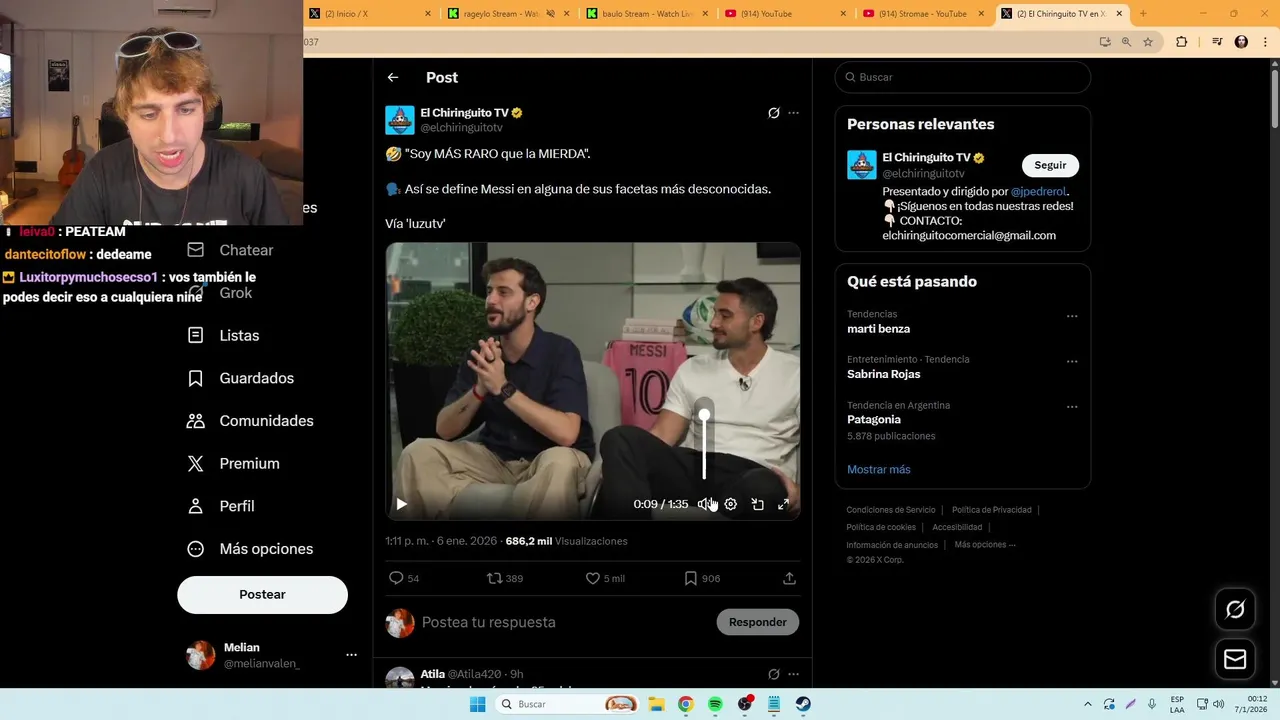Open File Explorer from taskbar
1280x720 pixels.
coord(656,704)
